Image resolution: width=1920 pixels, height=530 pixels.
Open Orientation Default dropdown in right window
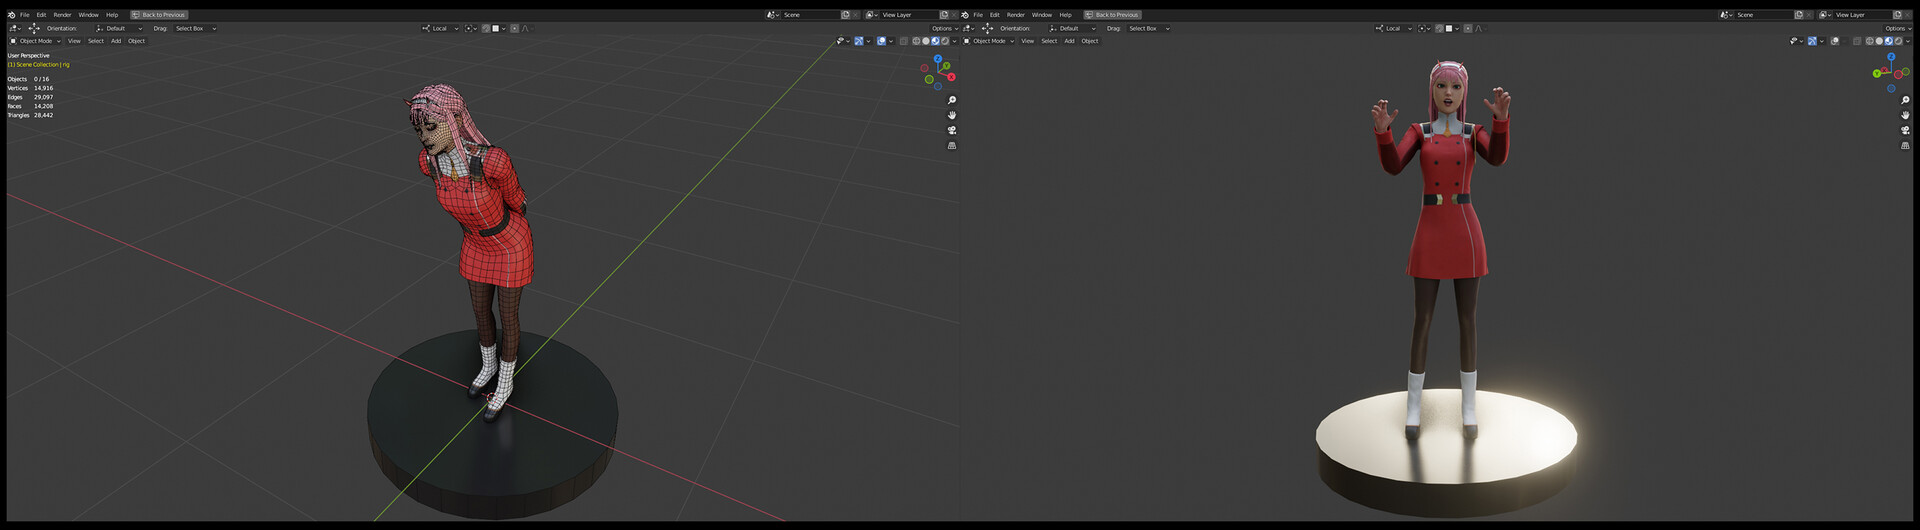point(1072,28)
